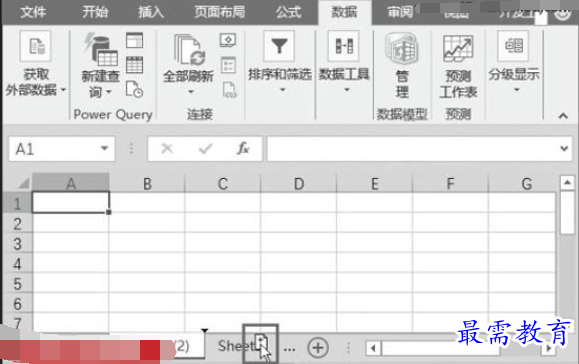Click the 管理 data model icon

coord(401,49)
